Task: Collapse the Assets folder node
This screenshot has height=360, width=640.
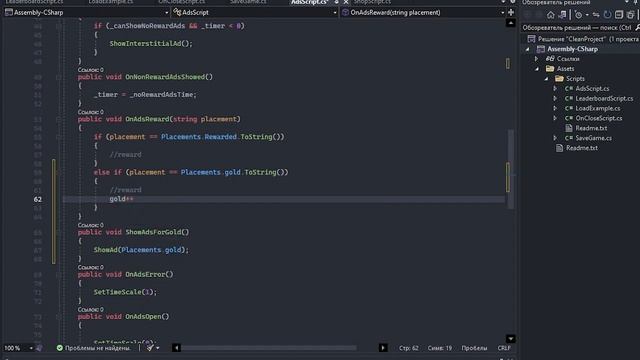Action: [x=537, y=69]
